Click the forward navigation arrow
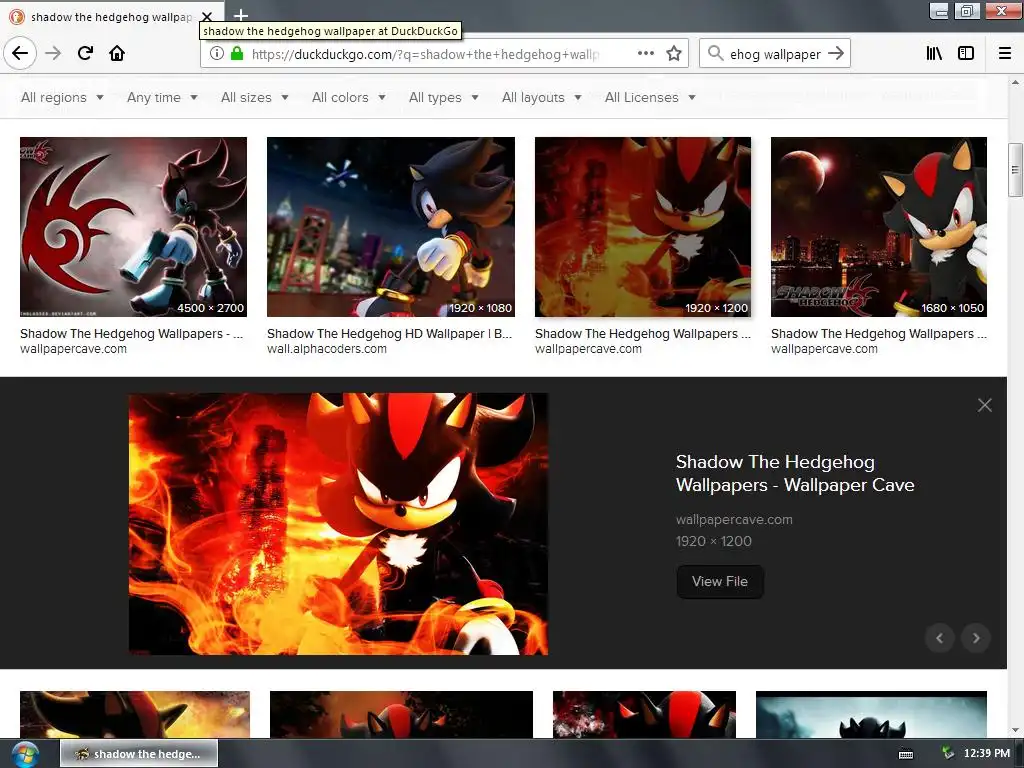 pyautogui.click(x=54, y=53)
